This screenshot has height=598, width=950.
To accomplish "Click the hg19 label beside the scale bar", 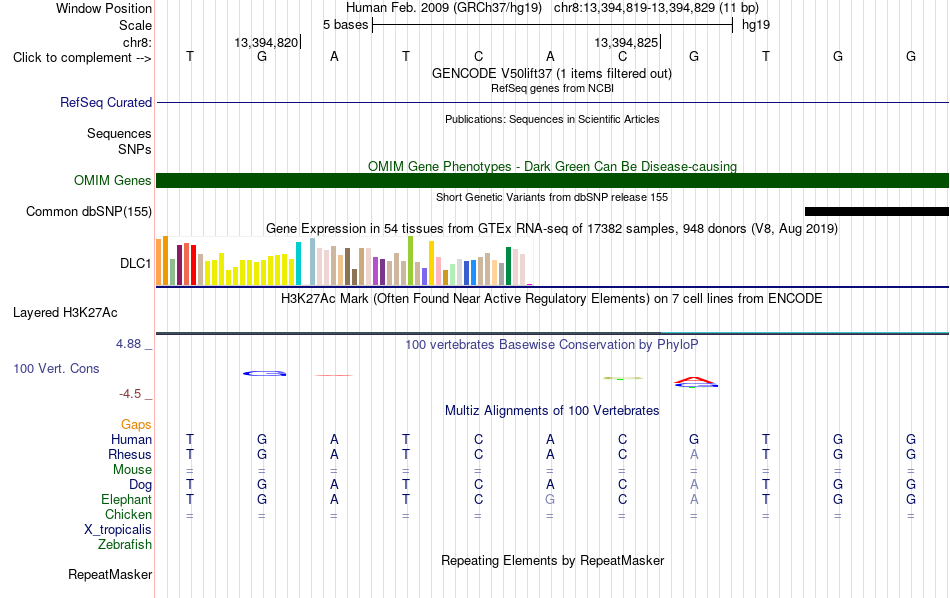I will (756, 25).
